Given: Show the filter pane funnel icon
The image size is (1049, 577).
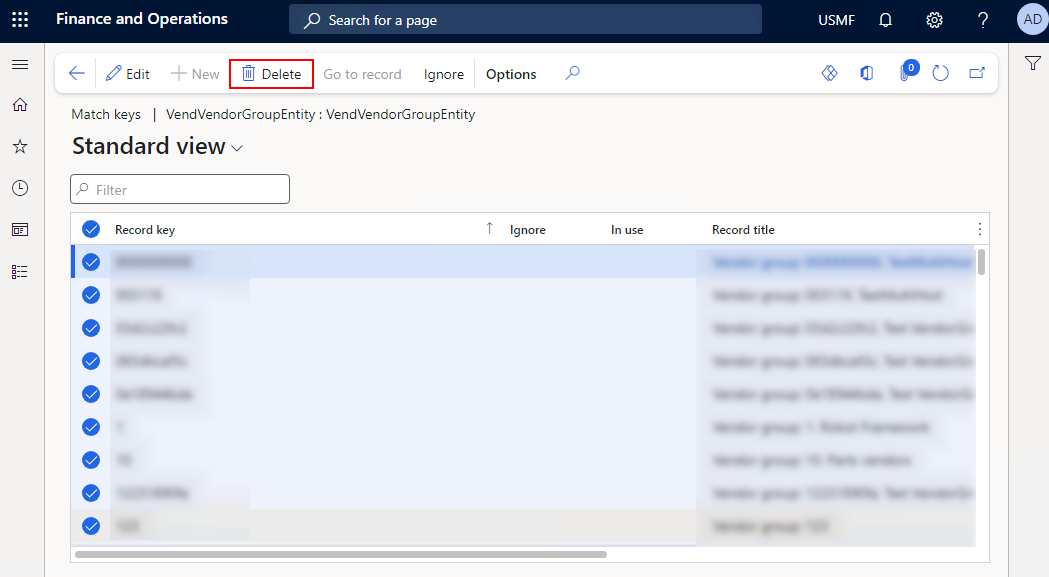Looking at the screenshot, I should point(1033,64).
